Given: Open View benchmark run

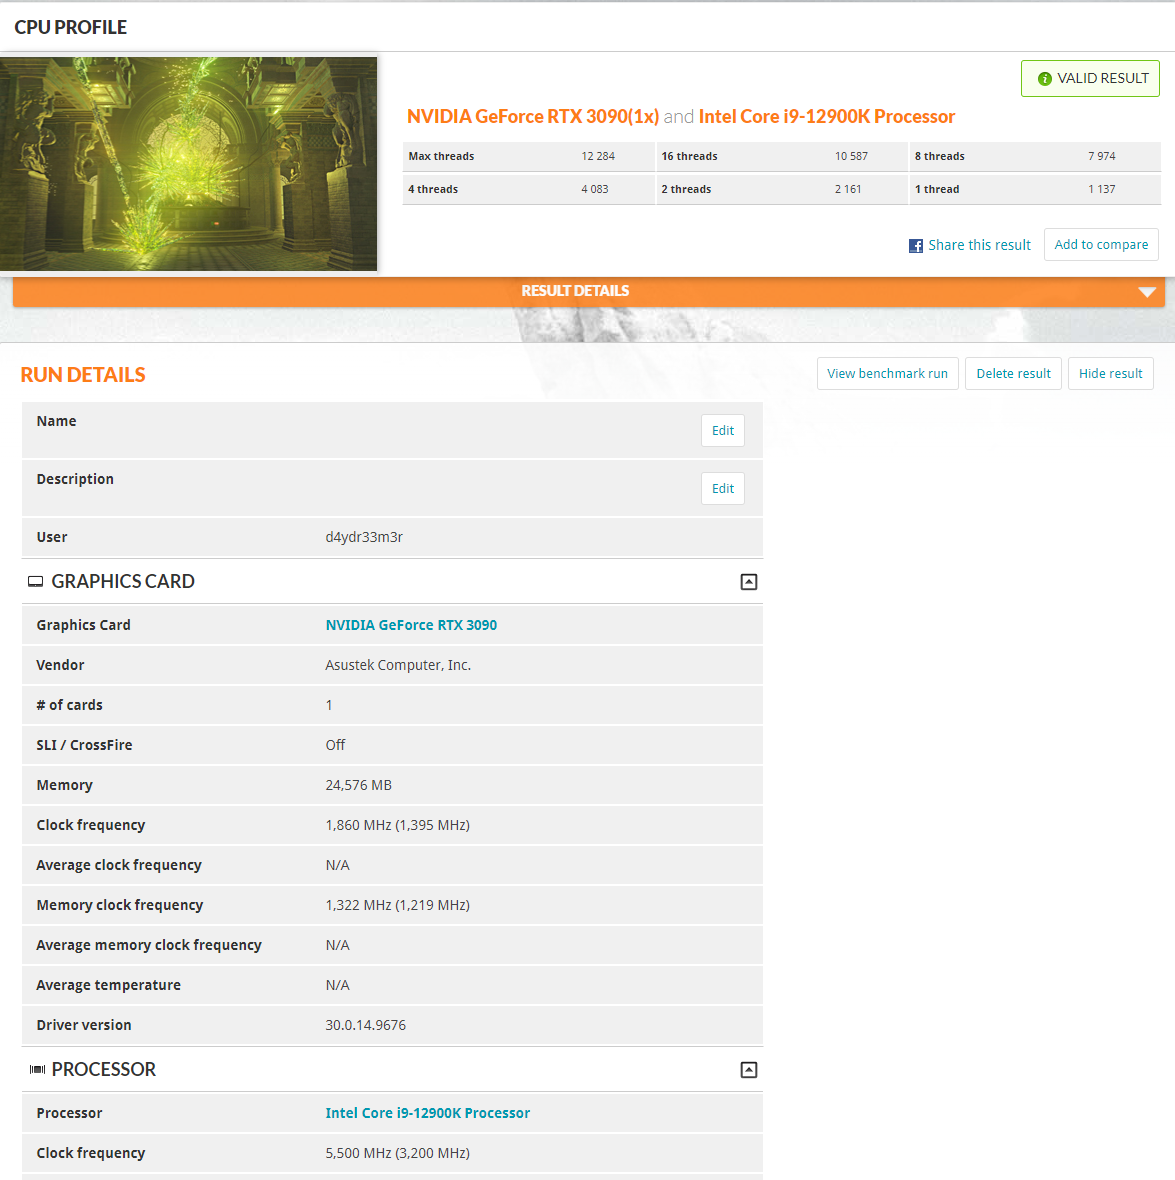Looking at the screenshot, I should 887,373.
